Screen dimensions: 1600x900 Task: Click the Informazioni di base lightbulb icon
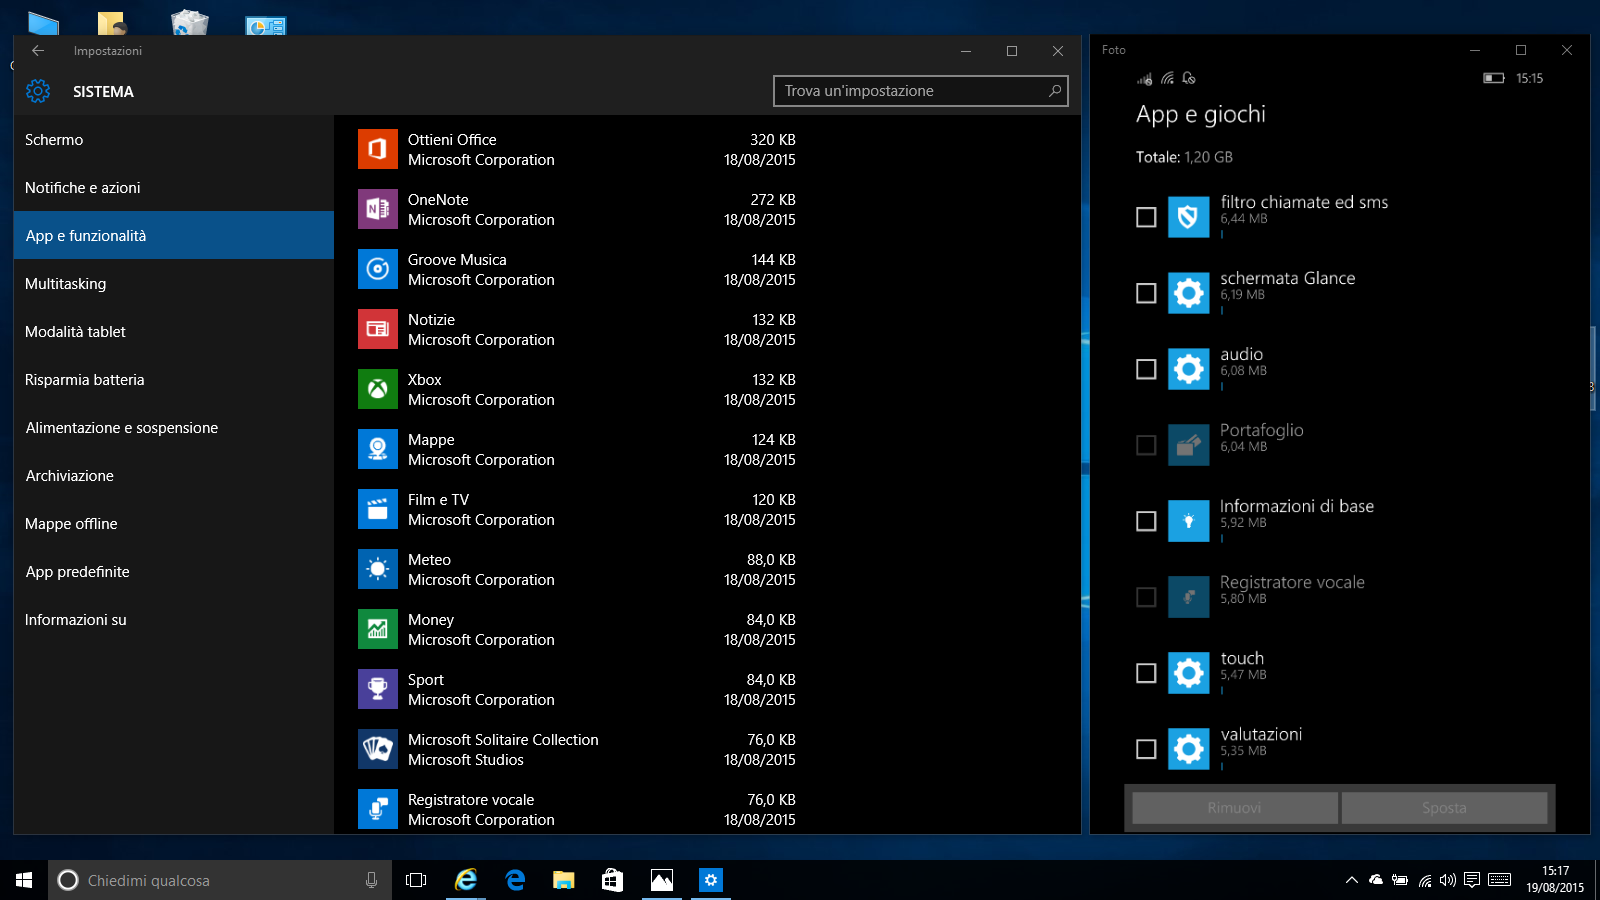(x=1189, y=521)
